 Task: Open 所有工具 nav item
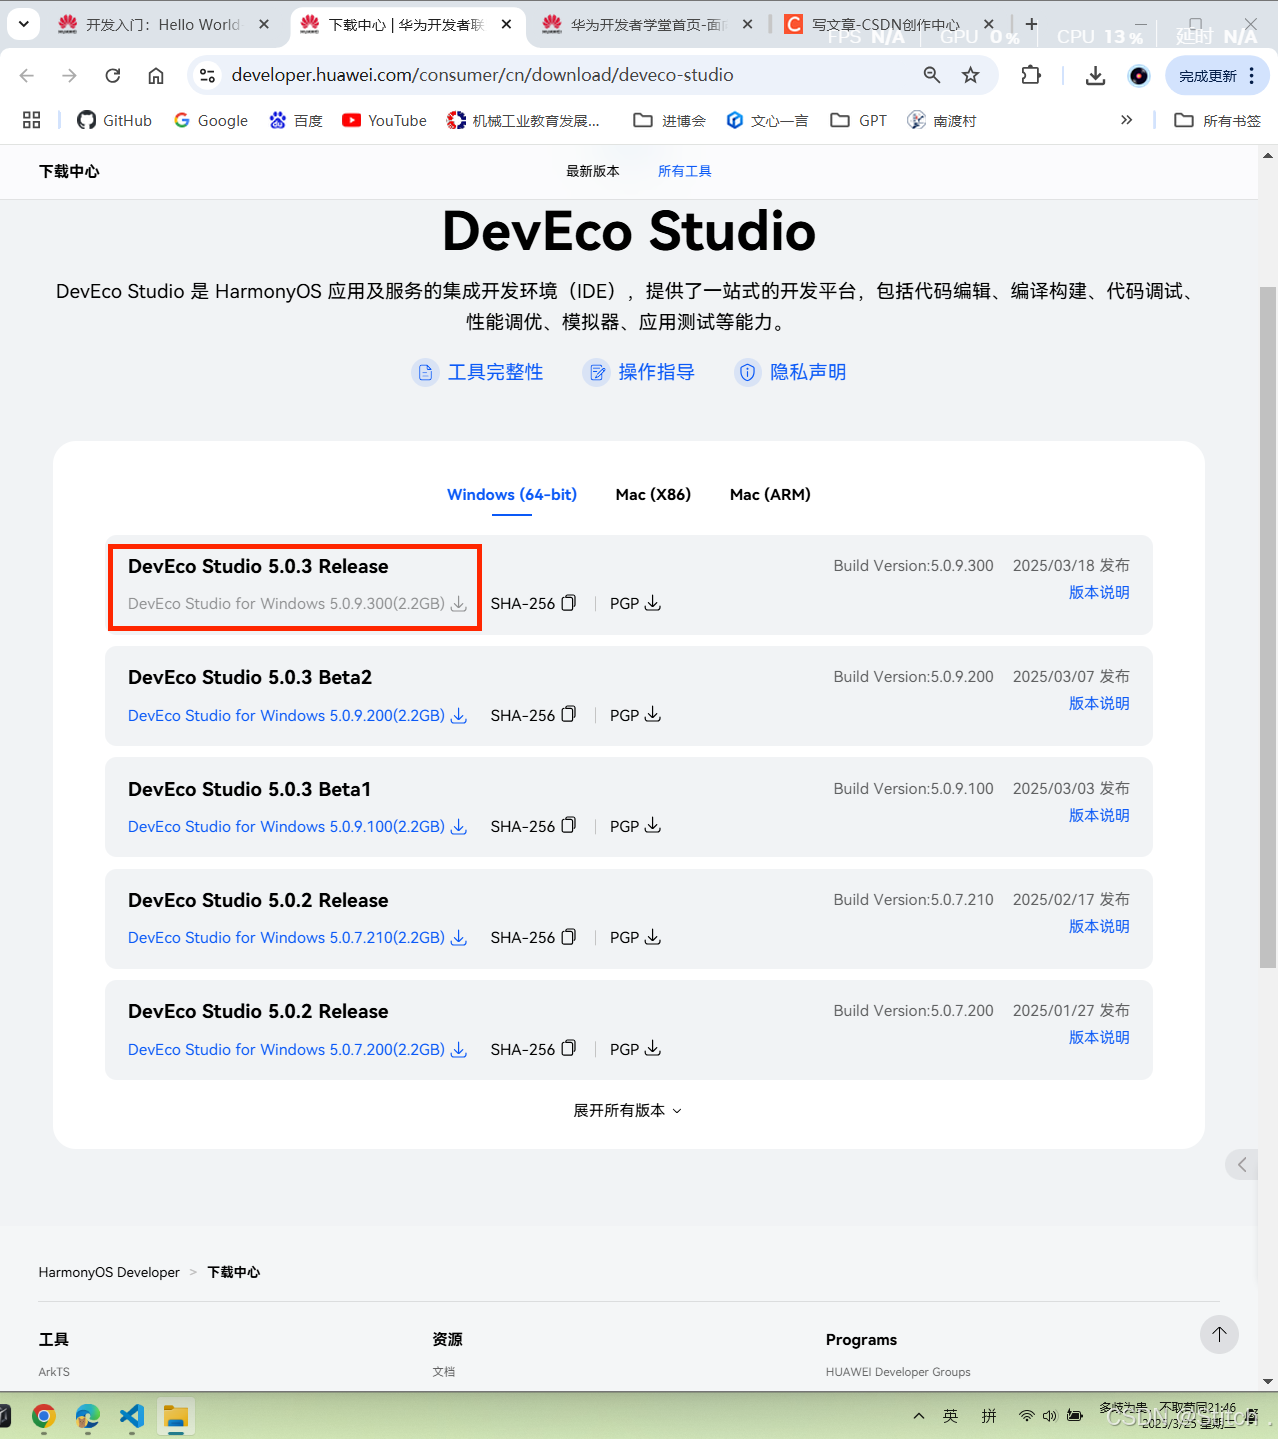tap(685, 171)
